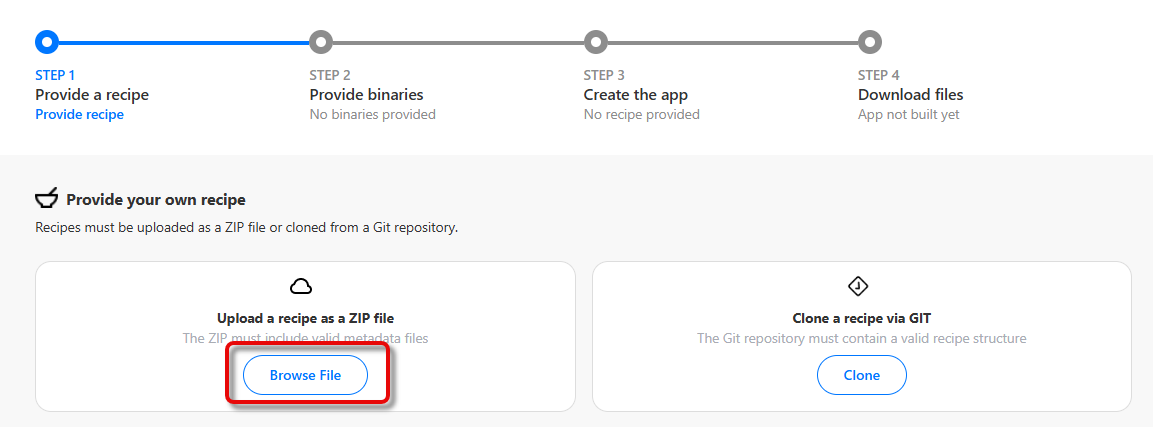Image resolution: width=1153 pixels, height=427 pixels.
Task: Click the Provide your own recipe heading
Action: coord(155,199)
